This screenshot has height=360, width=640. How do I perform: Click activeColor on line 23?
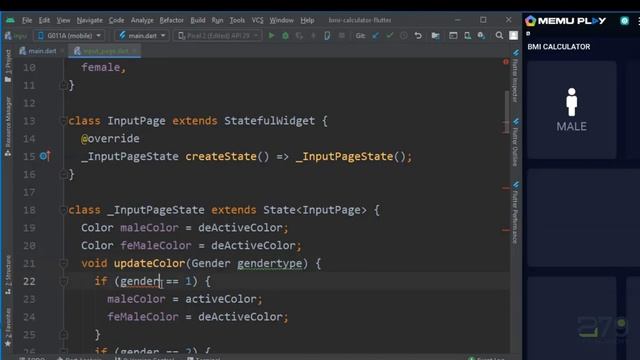[x=221, y=299]
